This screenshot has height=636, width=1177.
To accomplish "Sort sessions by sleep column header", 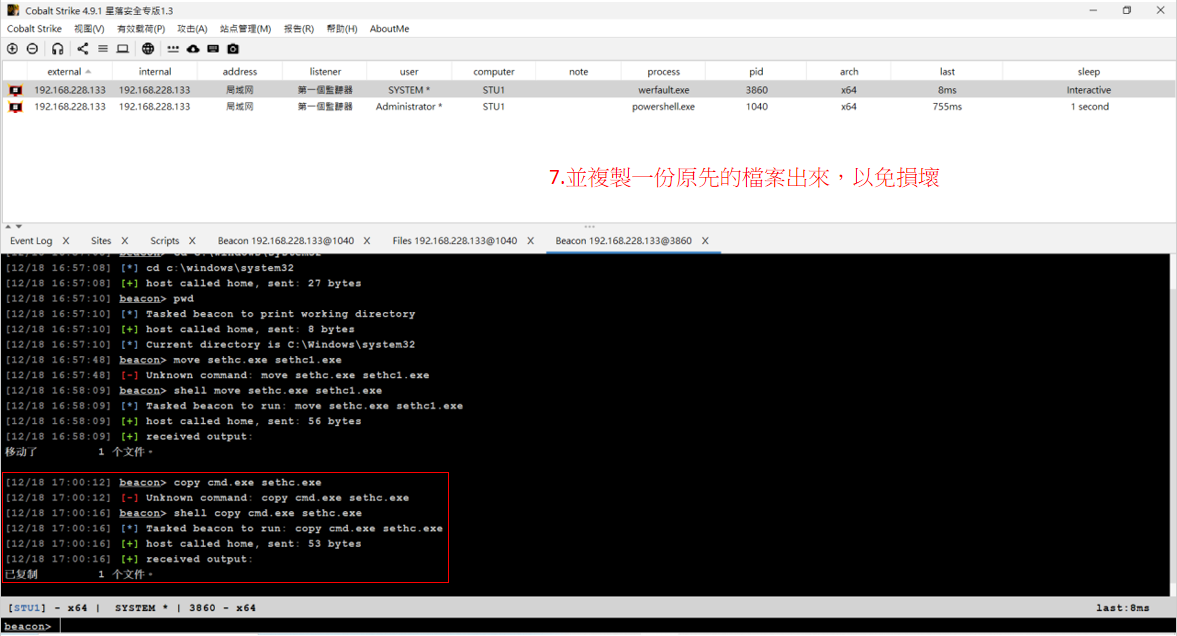I will tap(1088, 72).
